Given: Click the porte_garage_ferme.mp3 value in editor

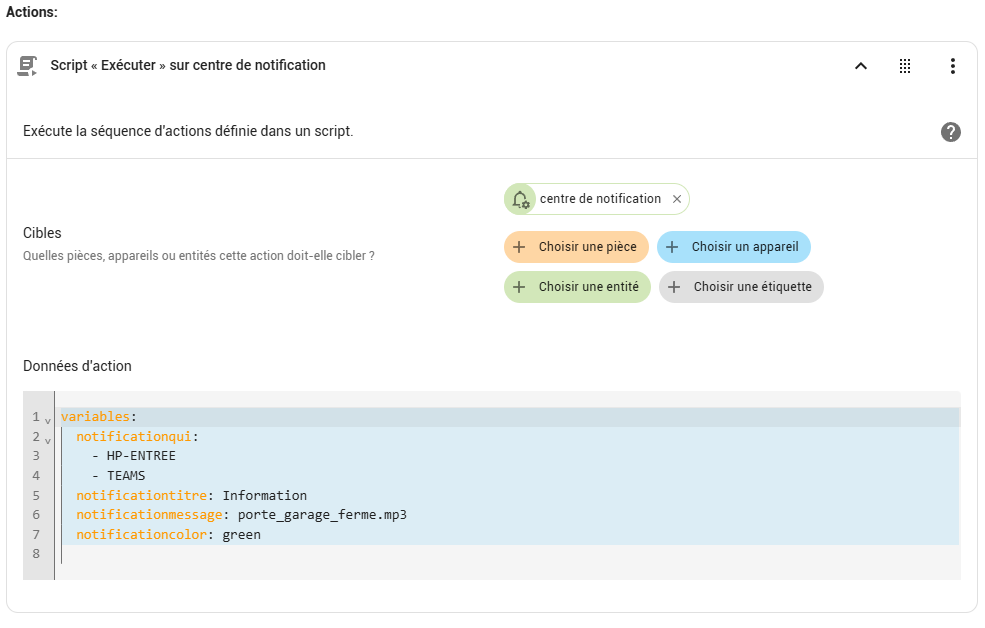Looking at the screenshot, I should pos(322,515).
